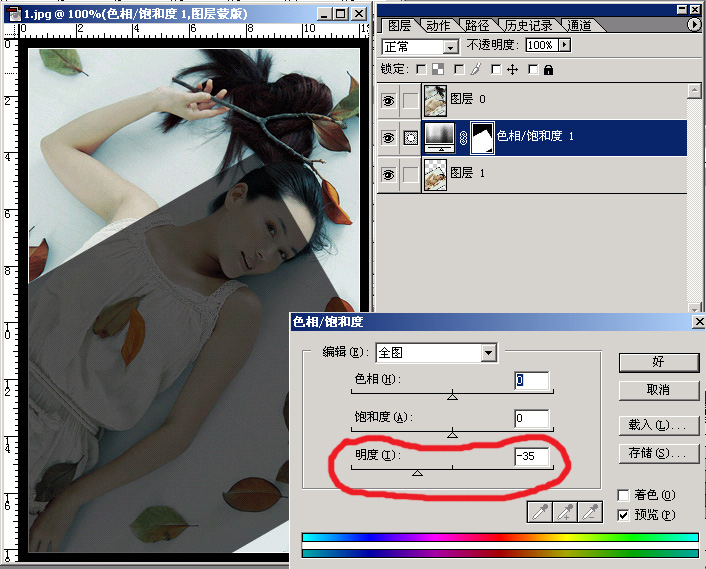Image resolution: width=706 pixels, height=569 pixels.
Task: Switch to the 通道 (Channels) tab
Action: pyautogui.click(x=579, y=25)
